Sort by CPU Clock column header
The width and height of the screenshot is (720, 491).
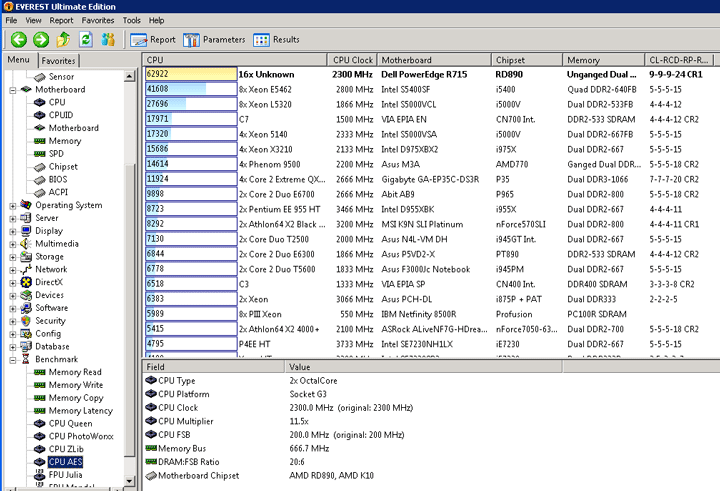point(352,60)
